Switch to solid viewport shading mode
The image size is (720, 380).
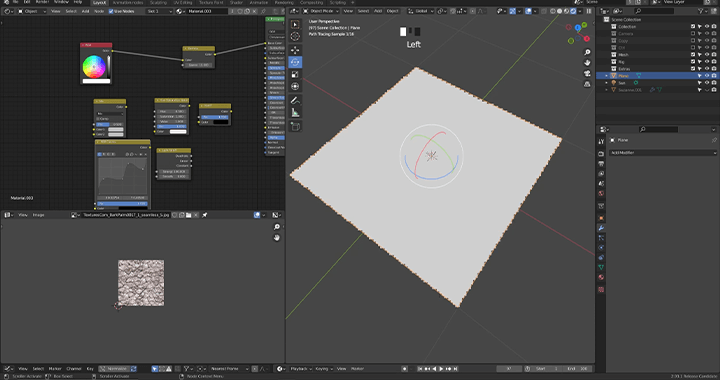pyautogui.click(x=560, y=11)
